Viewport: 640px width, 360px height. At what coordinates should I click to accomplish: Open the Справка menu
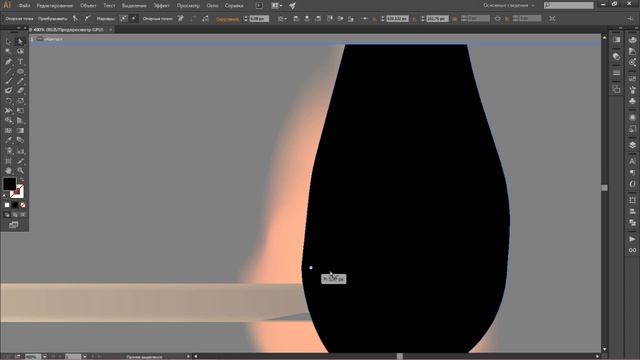234,6
